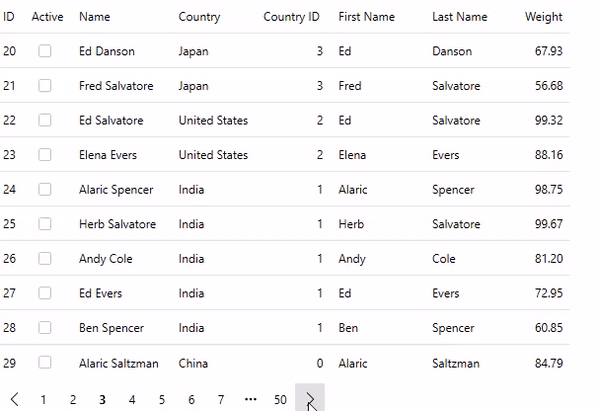Open the more pages ellipsis
This screenshot has height=411, width=600.
point(250,399)
